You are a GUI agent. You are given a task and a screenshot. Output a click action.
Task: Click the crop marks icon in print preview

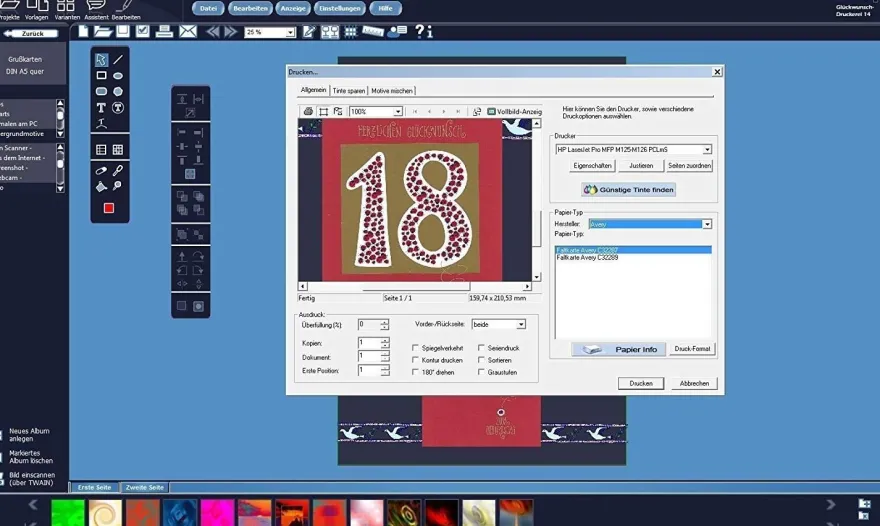pyautogui.click(x=323, y=112)
